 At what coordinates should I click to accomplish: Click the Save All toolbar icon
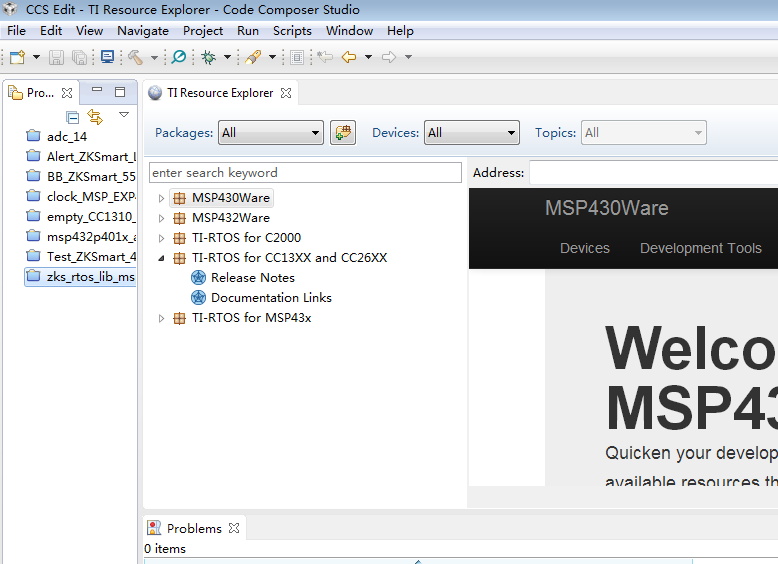pyautogui.click(x=79, y=58)
